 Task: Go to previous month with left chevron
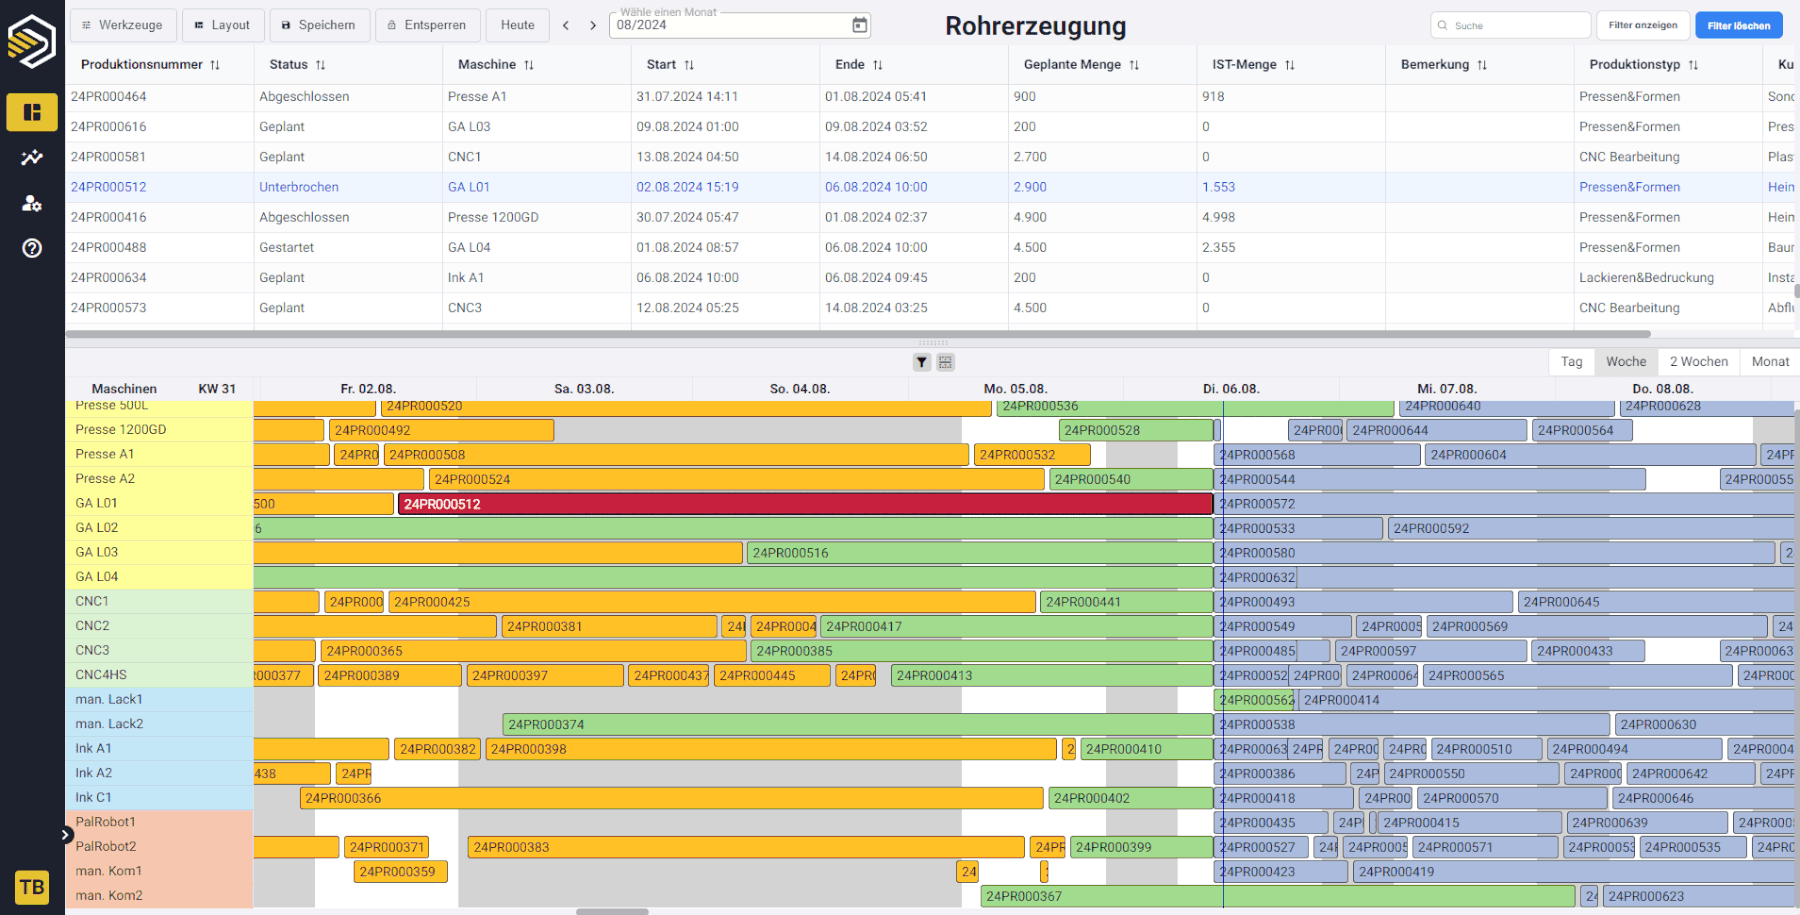pyautogui.click(x=566, y=25)
